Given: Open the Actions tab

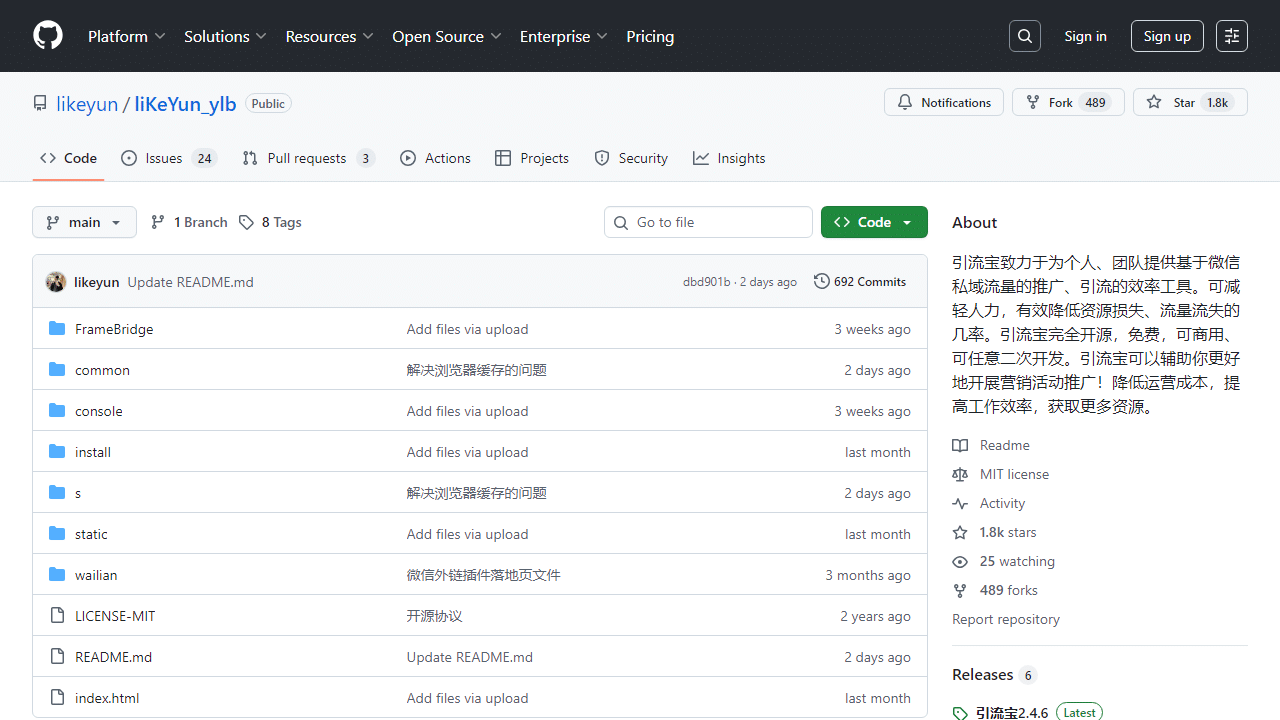Looking at the screenshot, I should pyautogui.click(x=435, y=158).
